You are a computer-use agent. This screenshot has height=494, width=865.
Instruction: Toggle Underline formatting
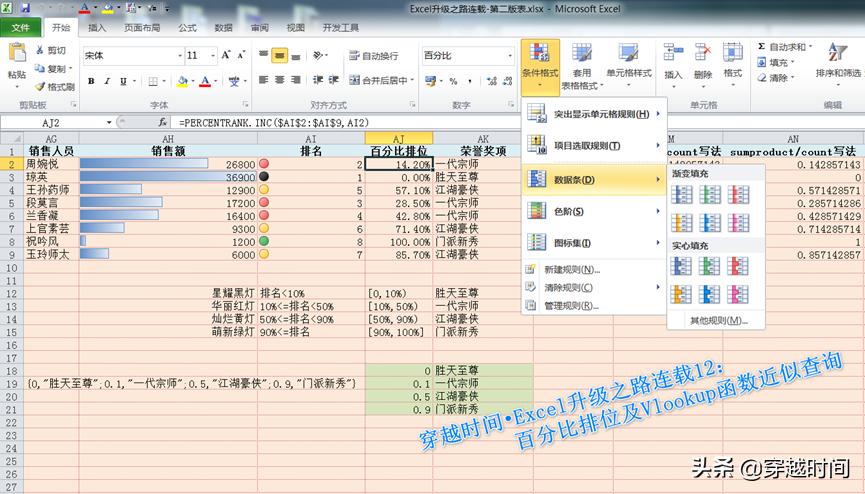tap(123, 81)
